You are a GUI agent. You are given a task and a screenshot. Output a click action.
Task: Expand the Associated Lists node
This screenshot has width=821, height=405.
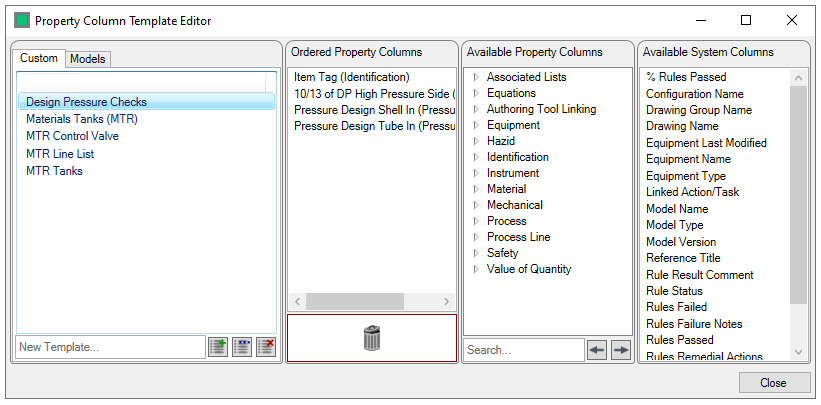click(476, 77)
